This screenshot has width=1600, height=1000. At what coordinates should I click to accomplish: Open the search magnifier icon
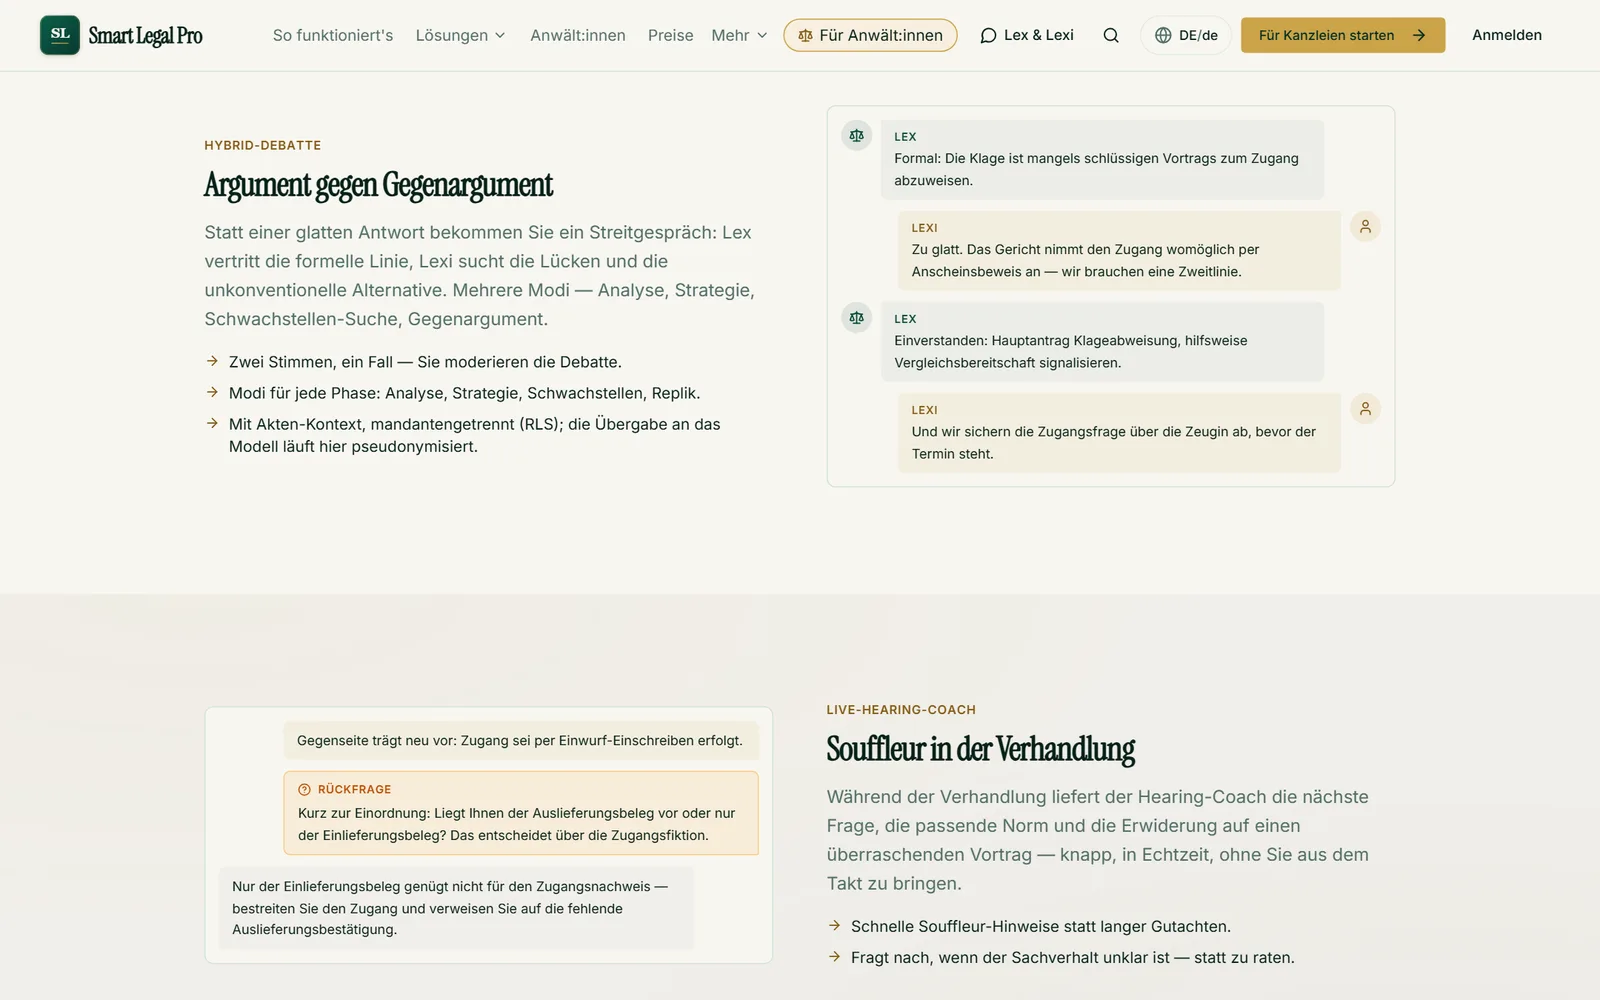tap(1111, 35)
